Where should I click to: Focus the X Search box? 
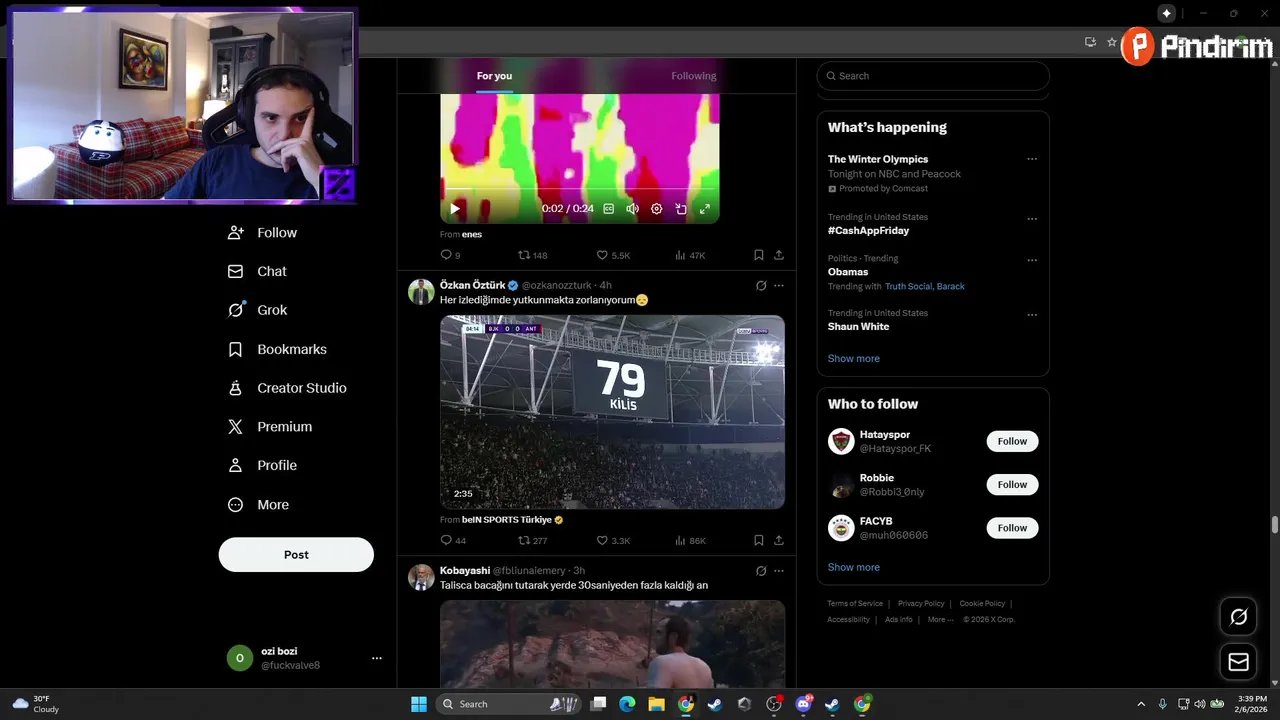933,76
